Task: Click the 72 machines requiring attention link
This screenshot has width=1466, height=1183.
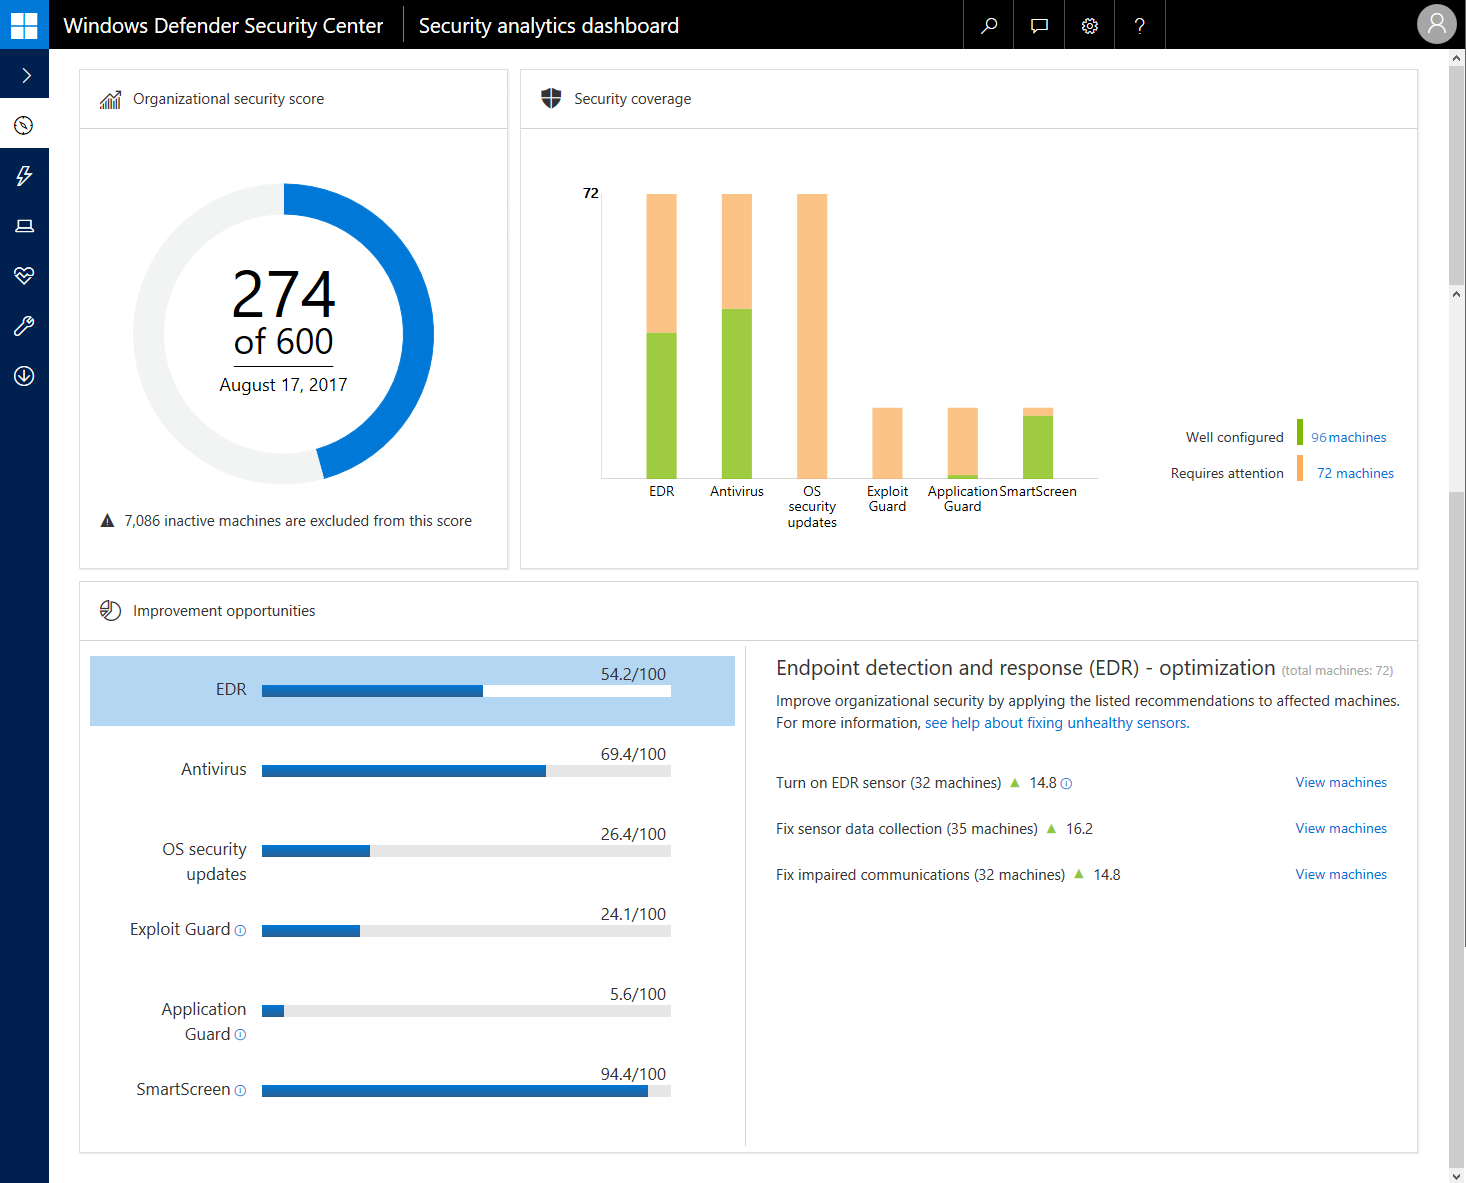Action: pos(1354,474)
